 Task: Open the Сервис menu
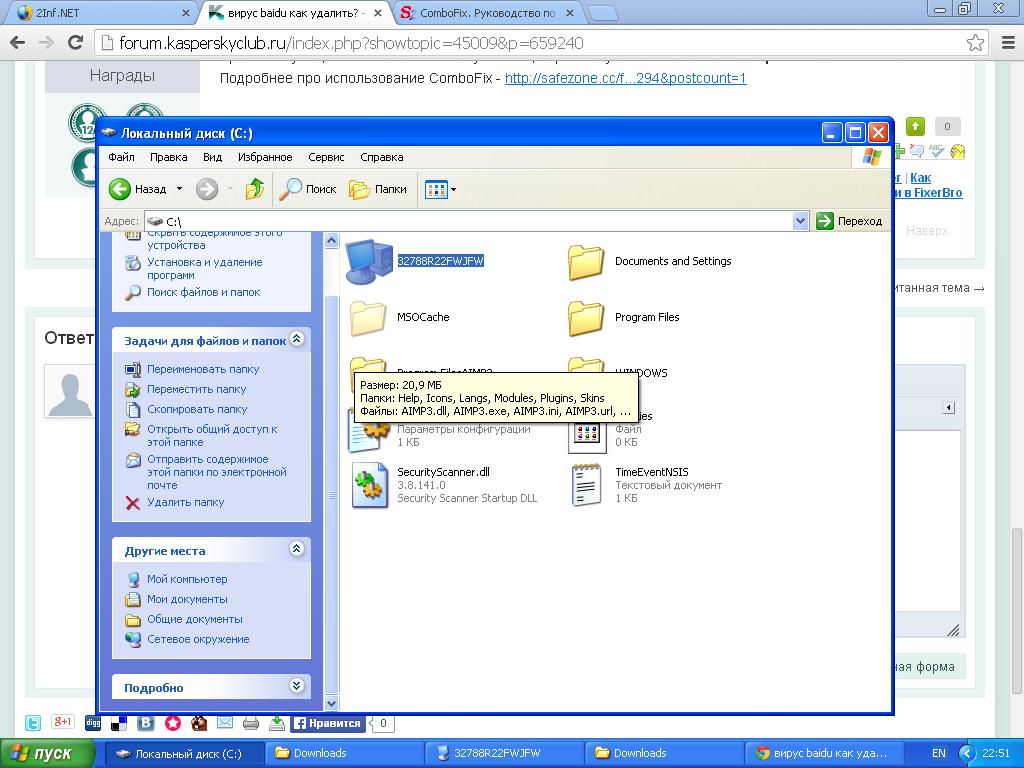(326, 157)
